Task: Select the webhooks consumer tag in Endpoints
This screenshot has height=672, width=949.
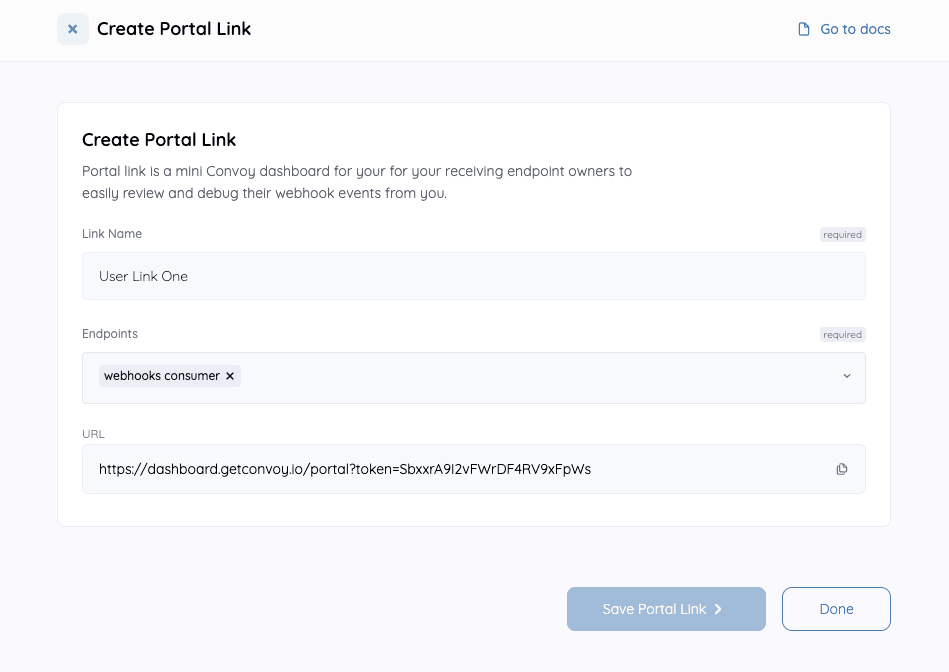Action: 161,376
